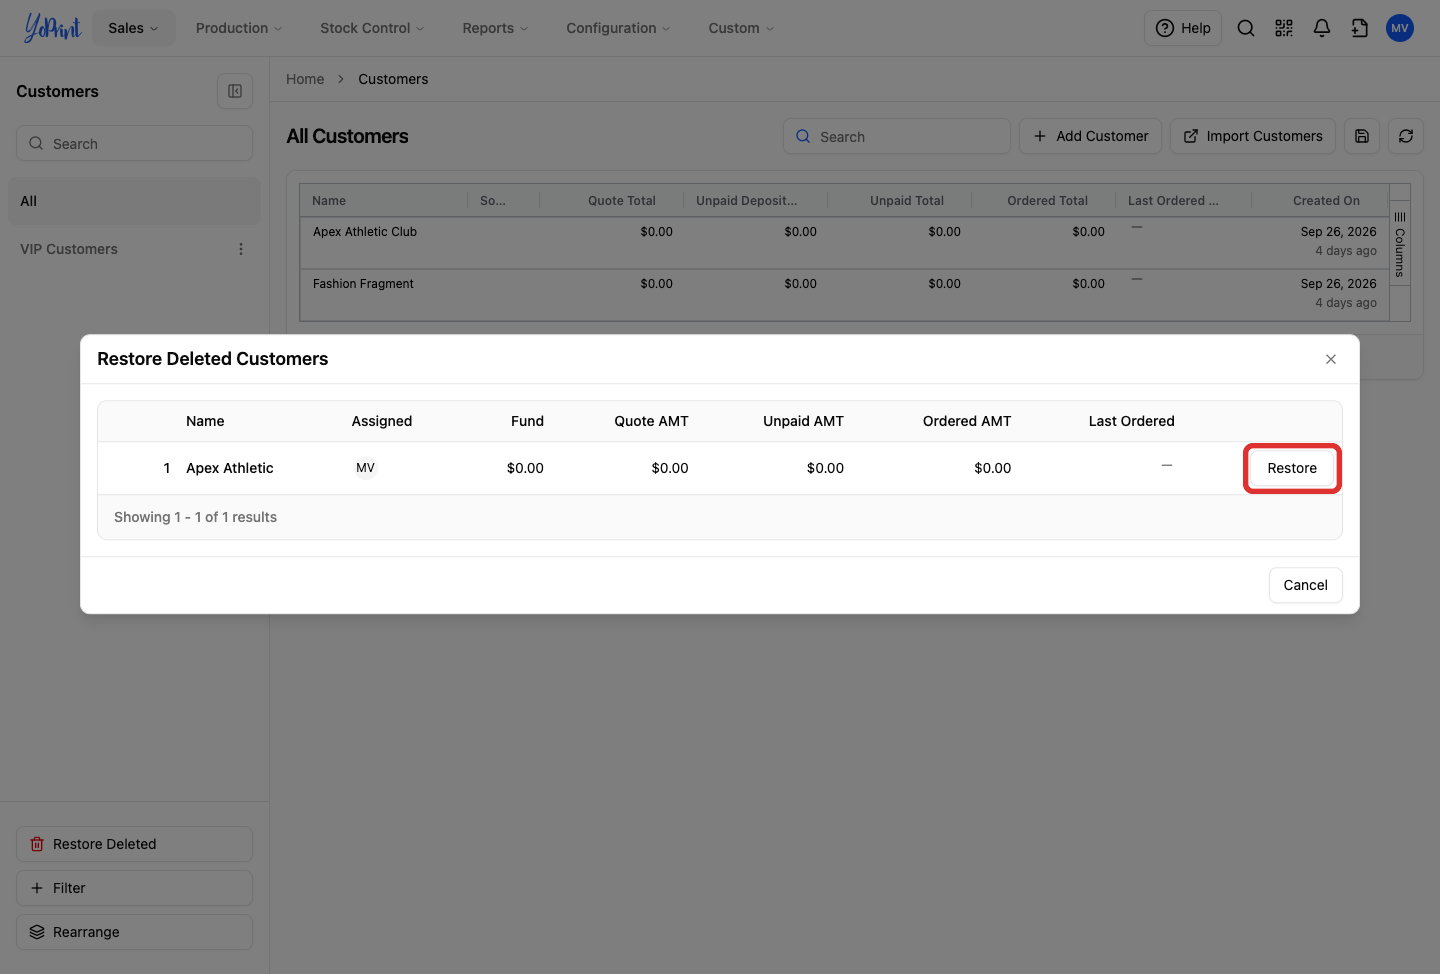
Task: Collapse the Customers sidebar panel
Action: tap(235, 91)
